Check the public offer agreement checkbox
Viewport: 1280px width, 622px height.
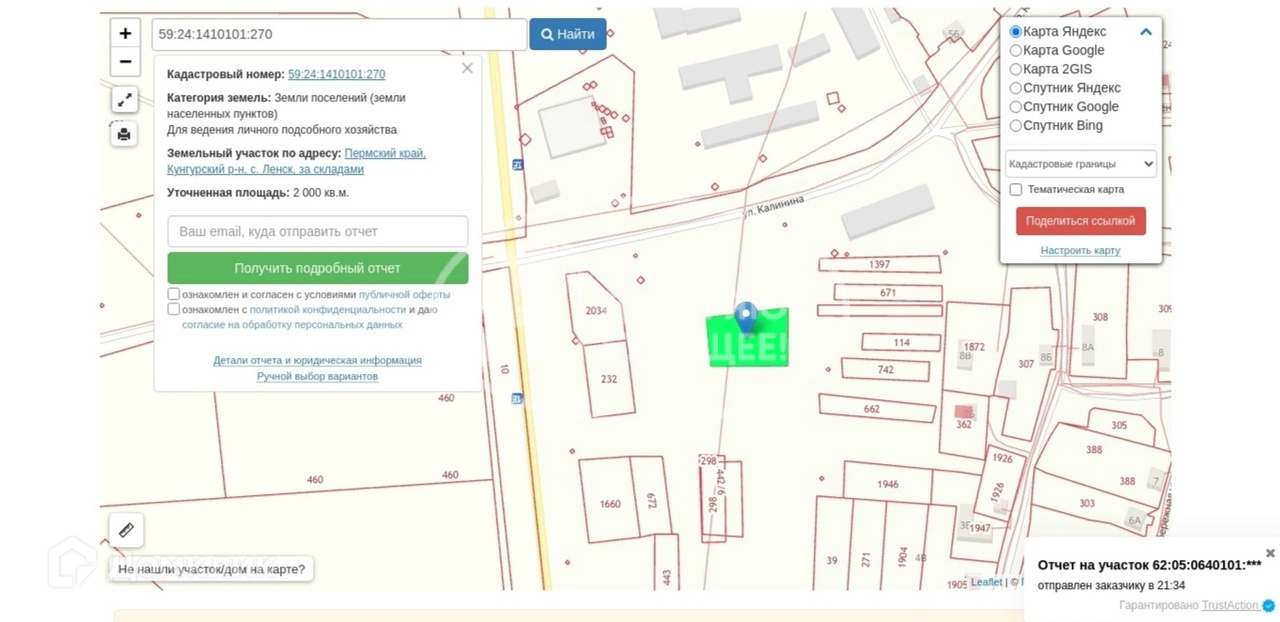point(174,294)
